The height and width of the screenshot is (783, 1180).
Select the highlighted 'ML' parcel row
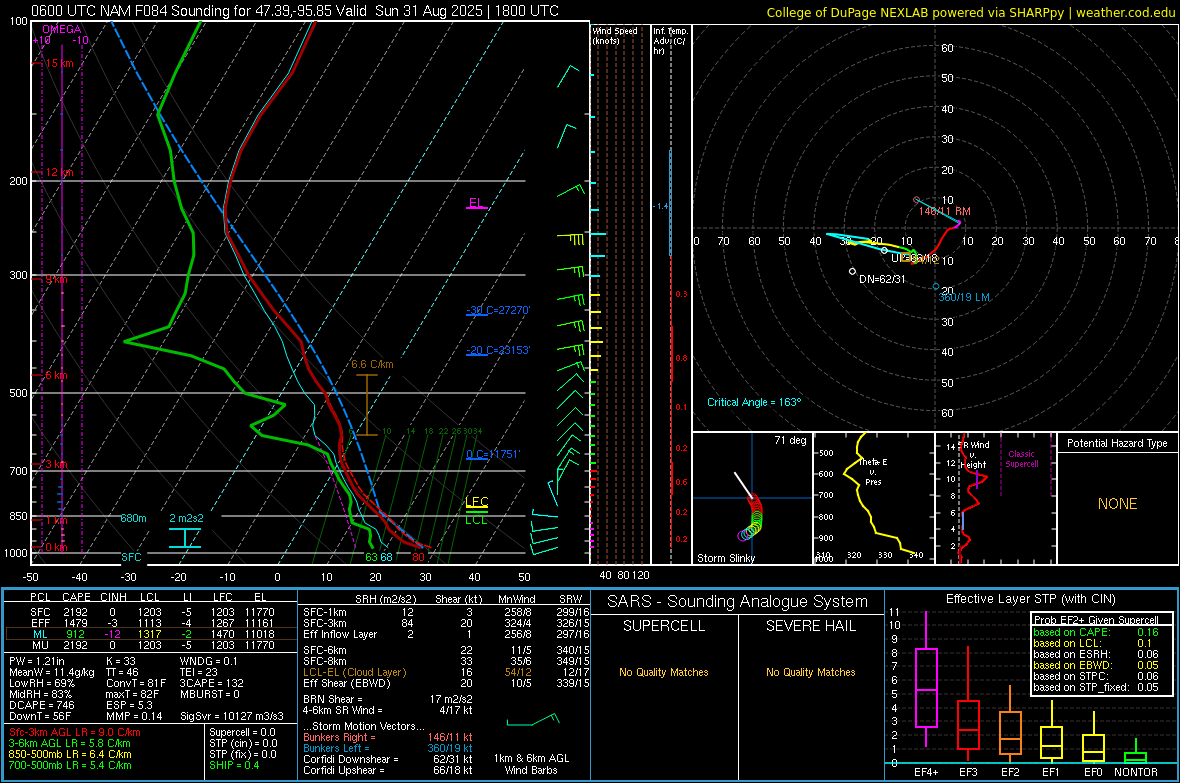pyautogui.click(x=151, y=634)
